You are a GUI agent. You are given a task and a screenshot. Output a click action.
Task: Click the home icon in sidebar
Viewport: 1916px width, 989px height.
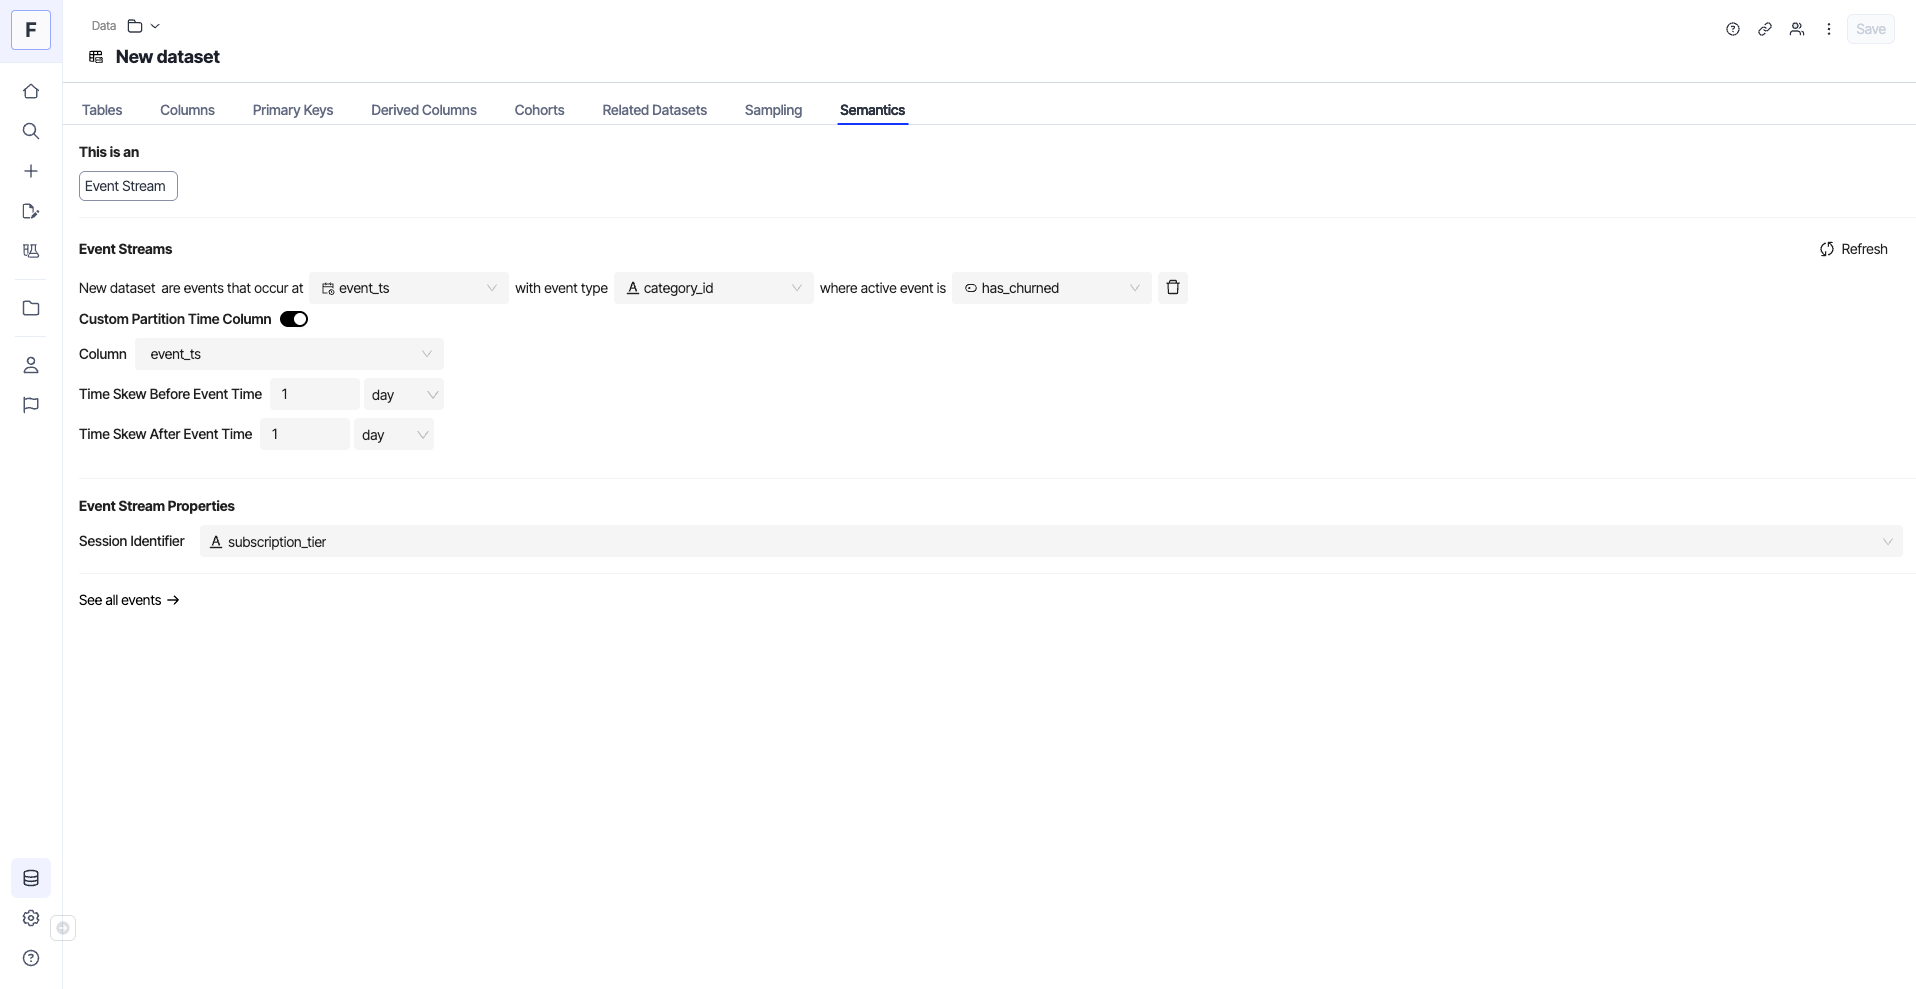pos(31,91)
